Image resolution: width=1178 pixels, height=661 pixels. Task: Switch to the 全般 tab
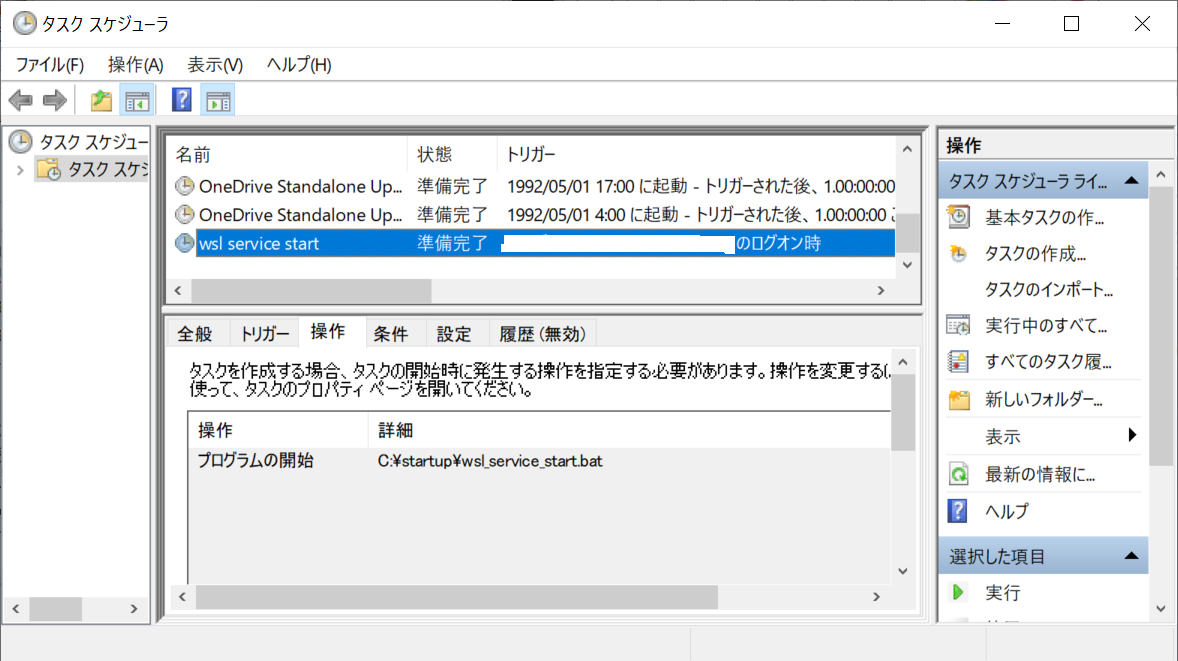(195, 334)
